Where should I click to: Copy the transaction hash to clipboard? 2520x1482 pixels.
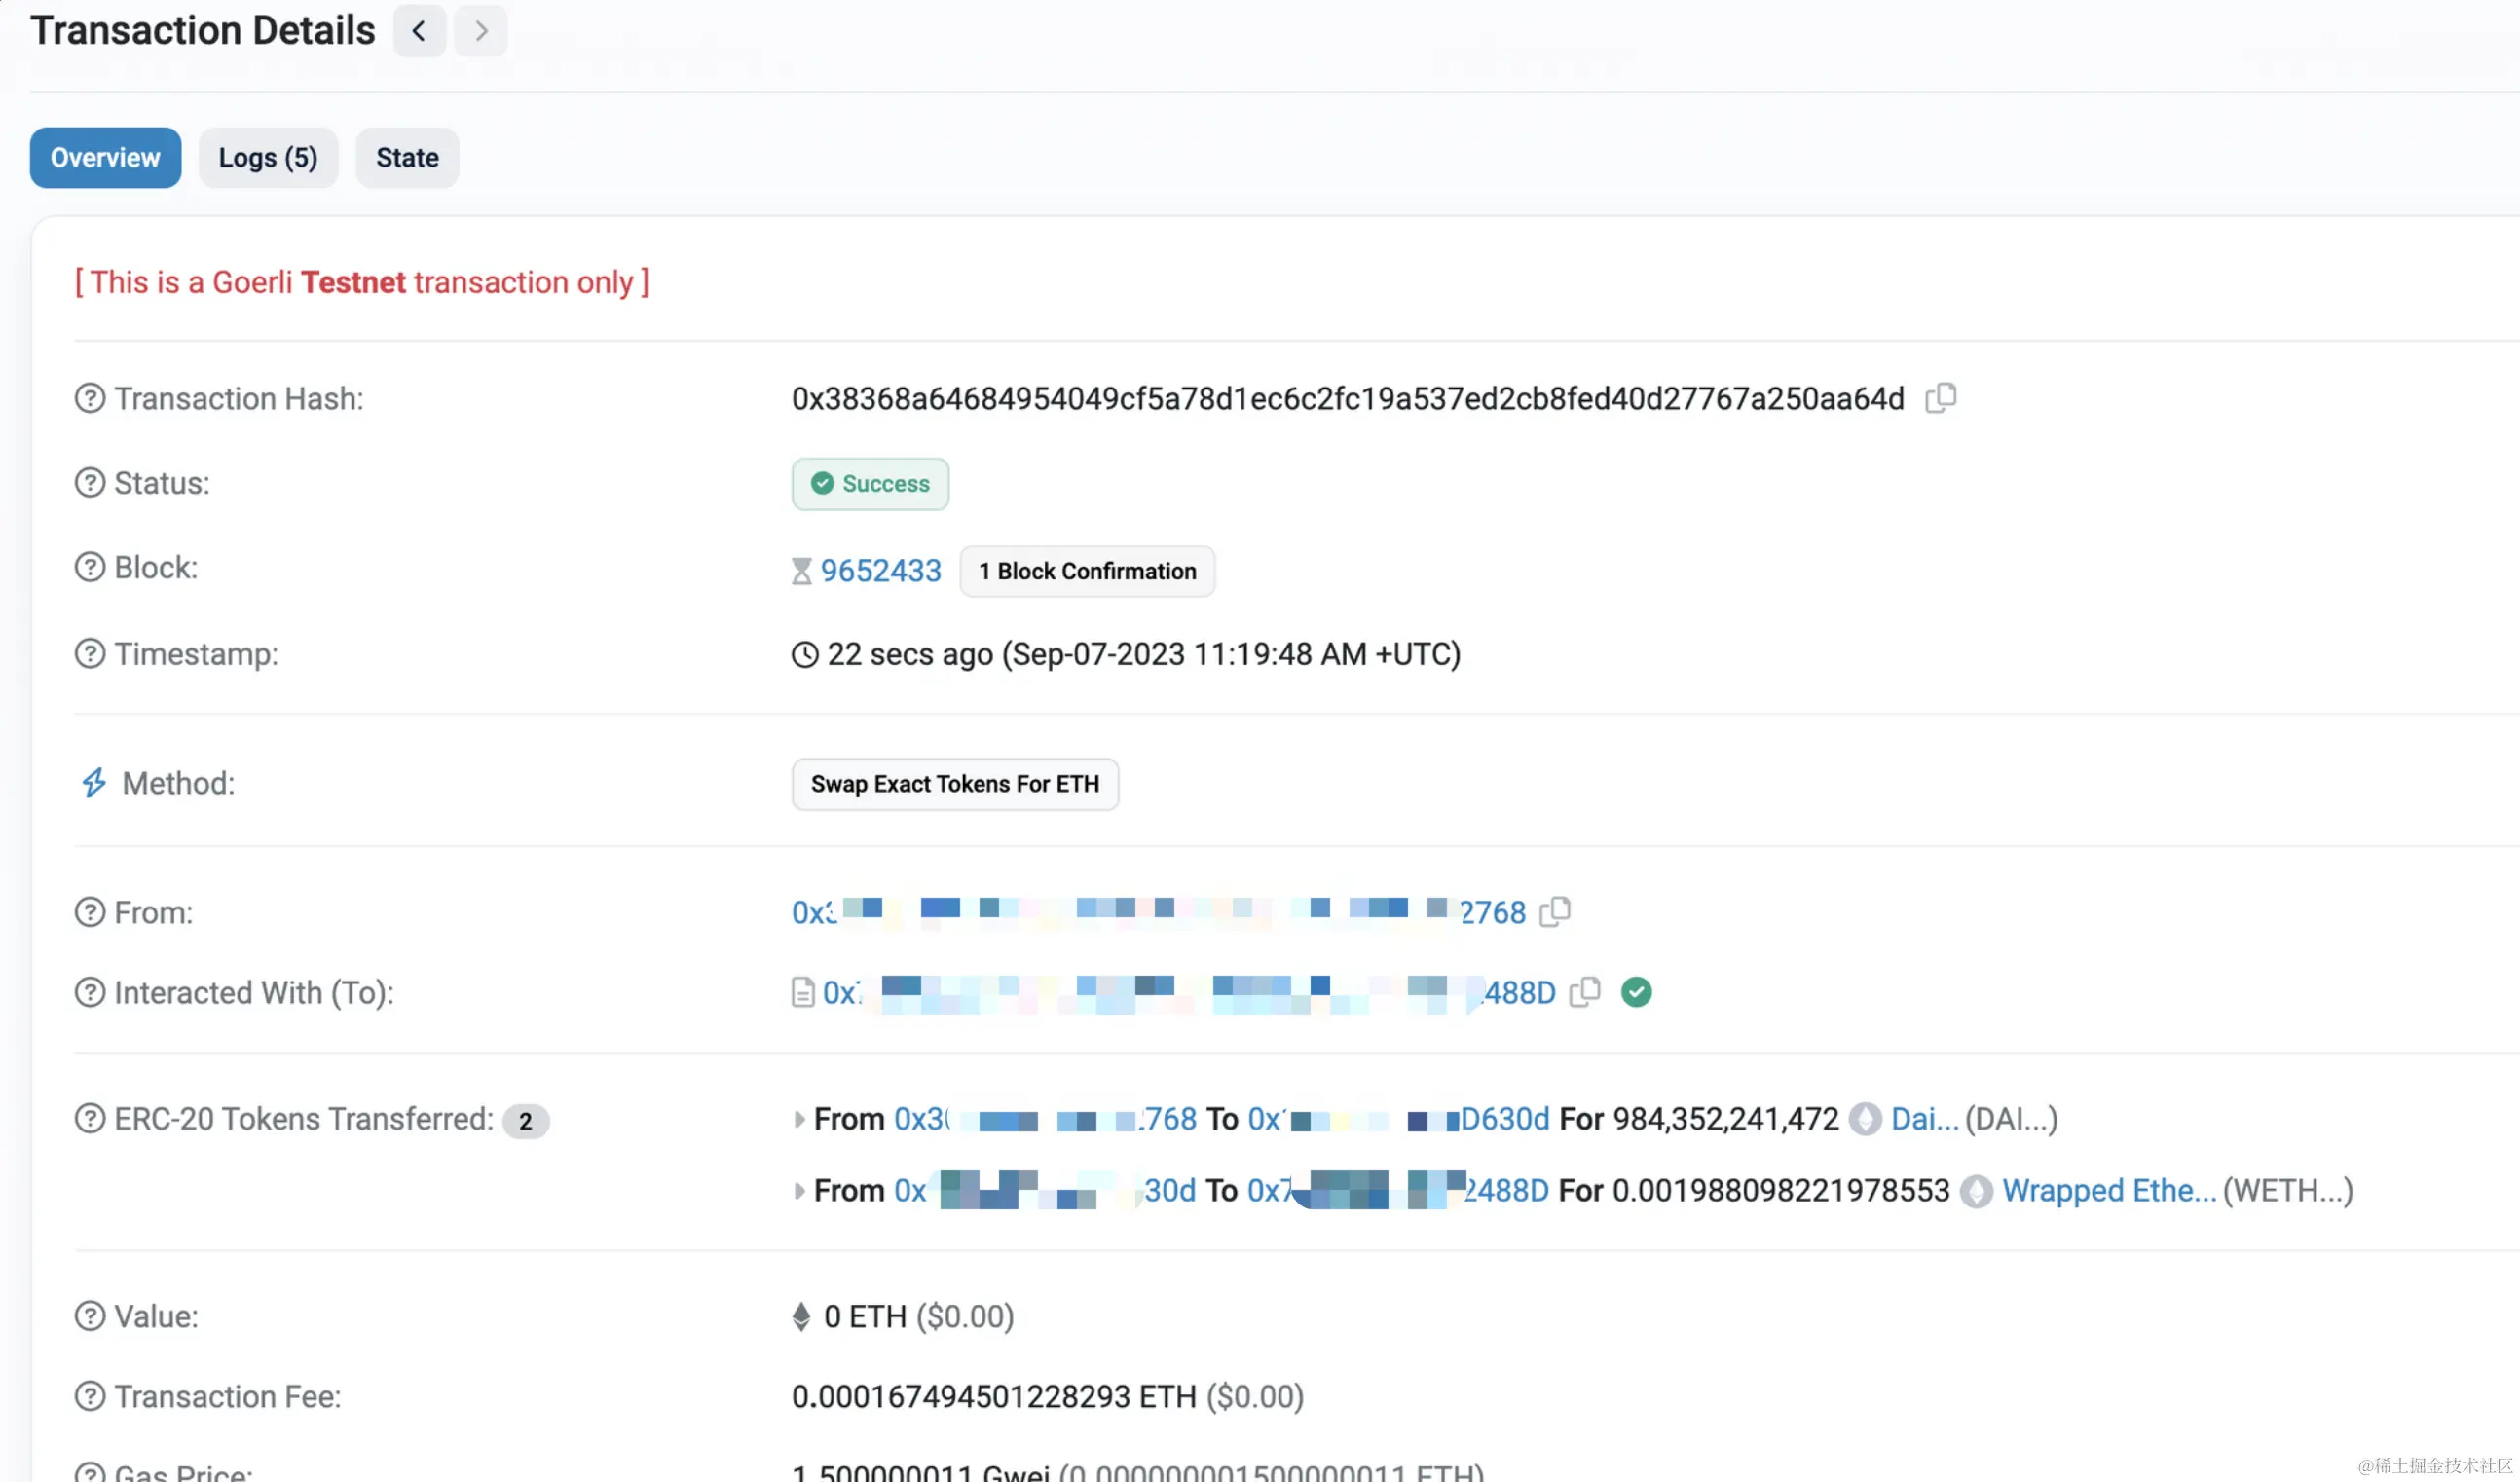[x=1940, y=398]
